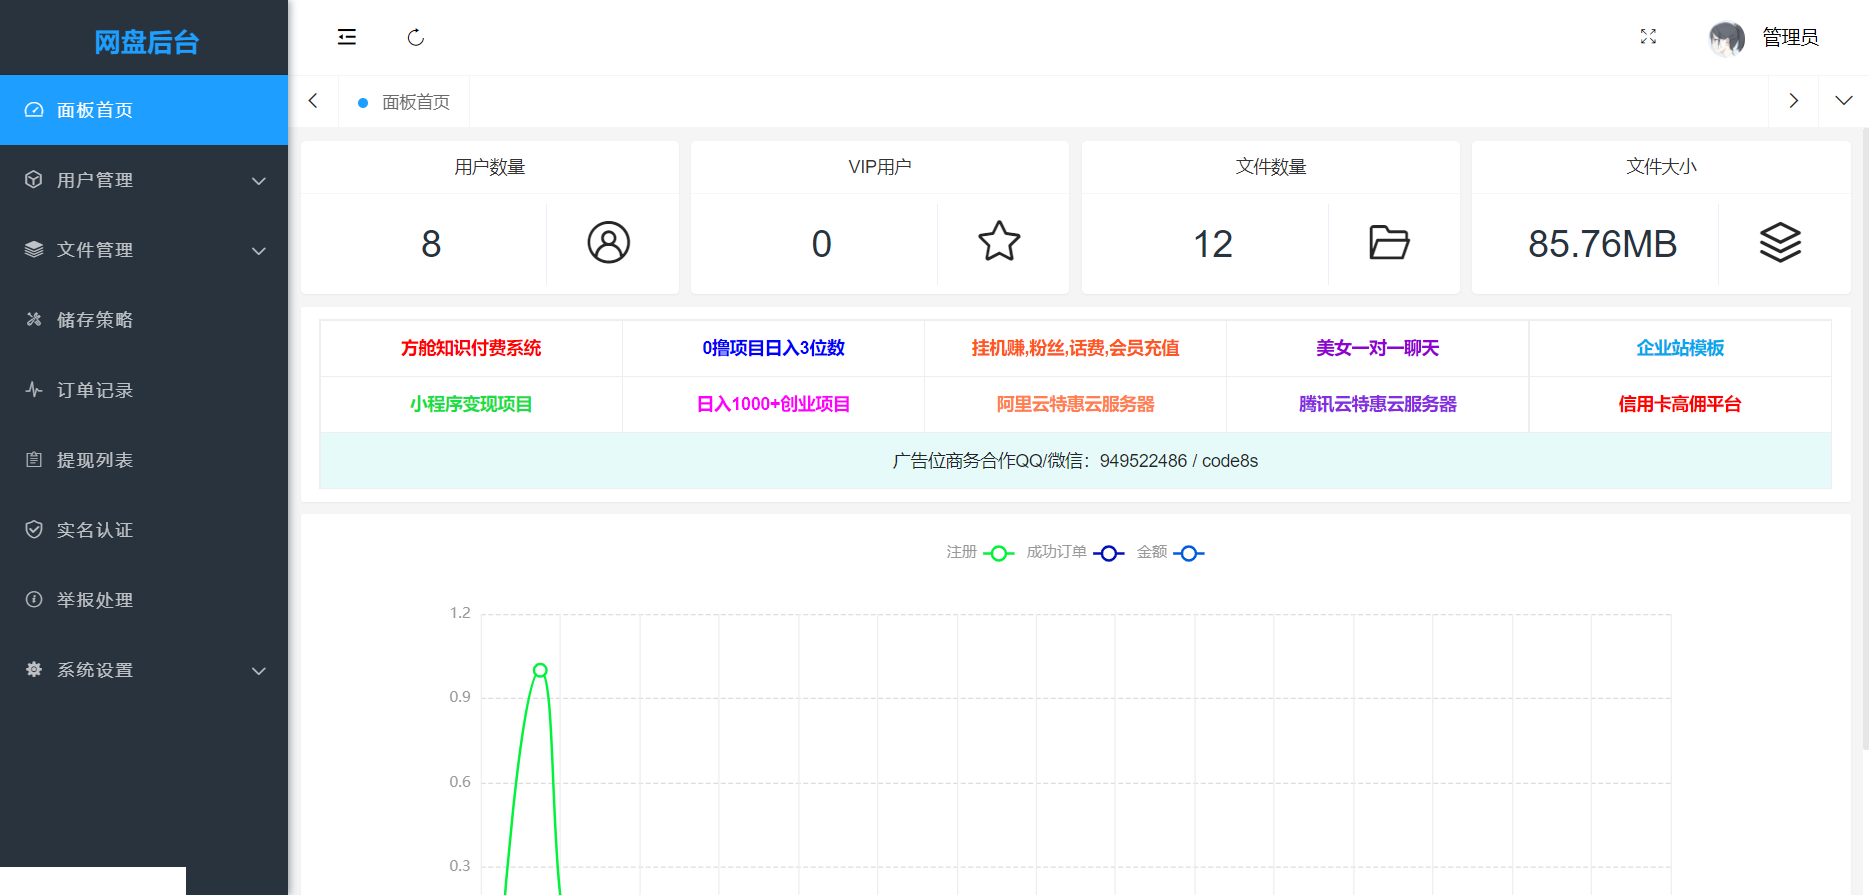Open the 小程序变现项目 ad link

point(471,404)
